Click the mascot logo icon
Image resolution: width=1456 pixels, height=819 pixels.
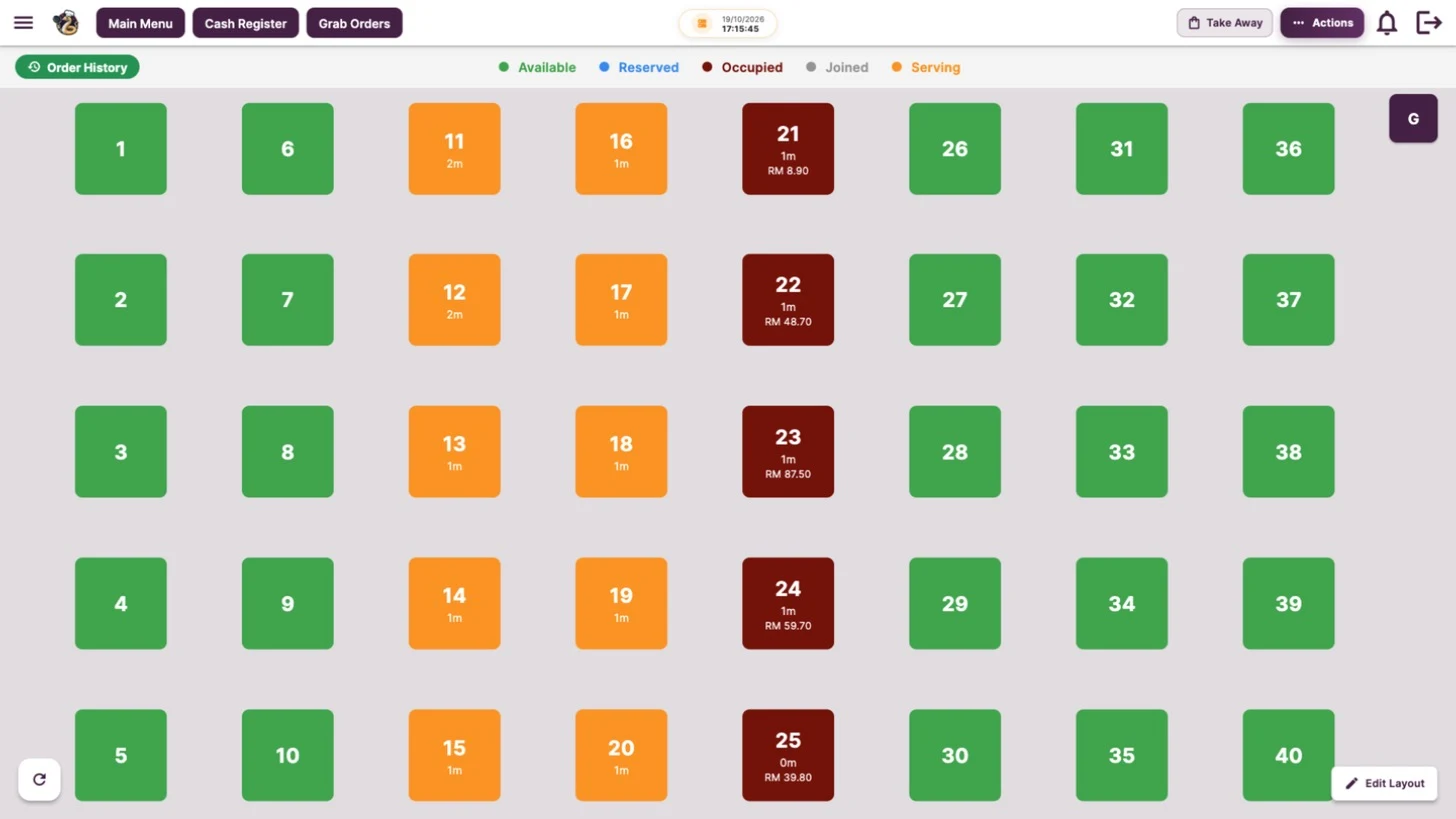tap(66, 23)
